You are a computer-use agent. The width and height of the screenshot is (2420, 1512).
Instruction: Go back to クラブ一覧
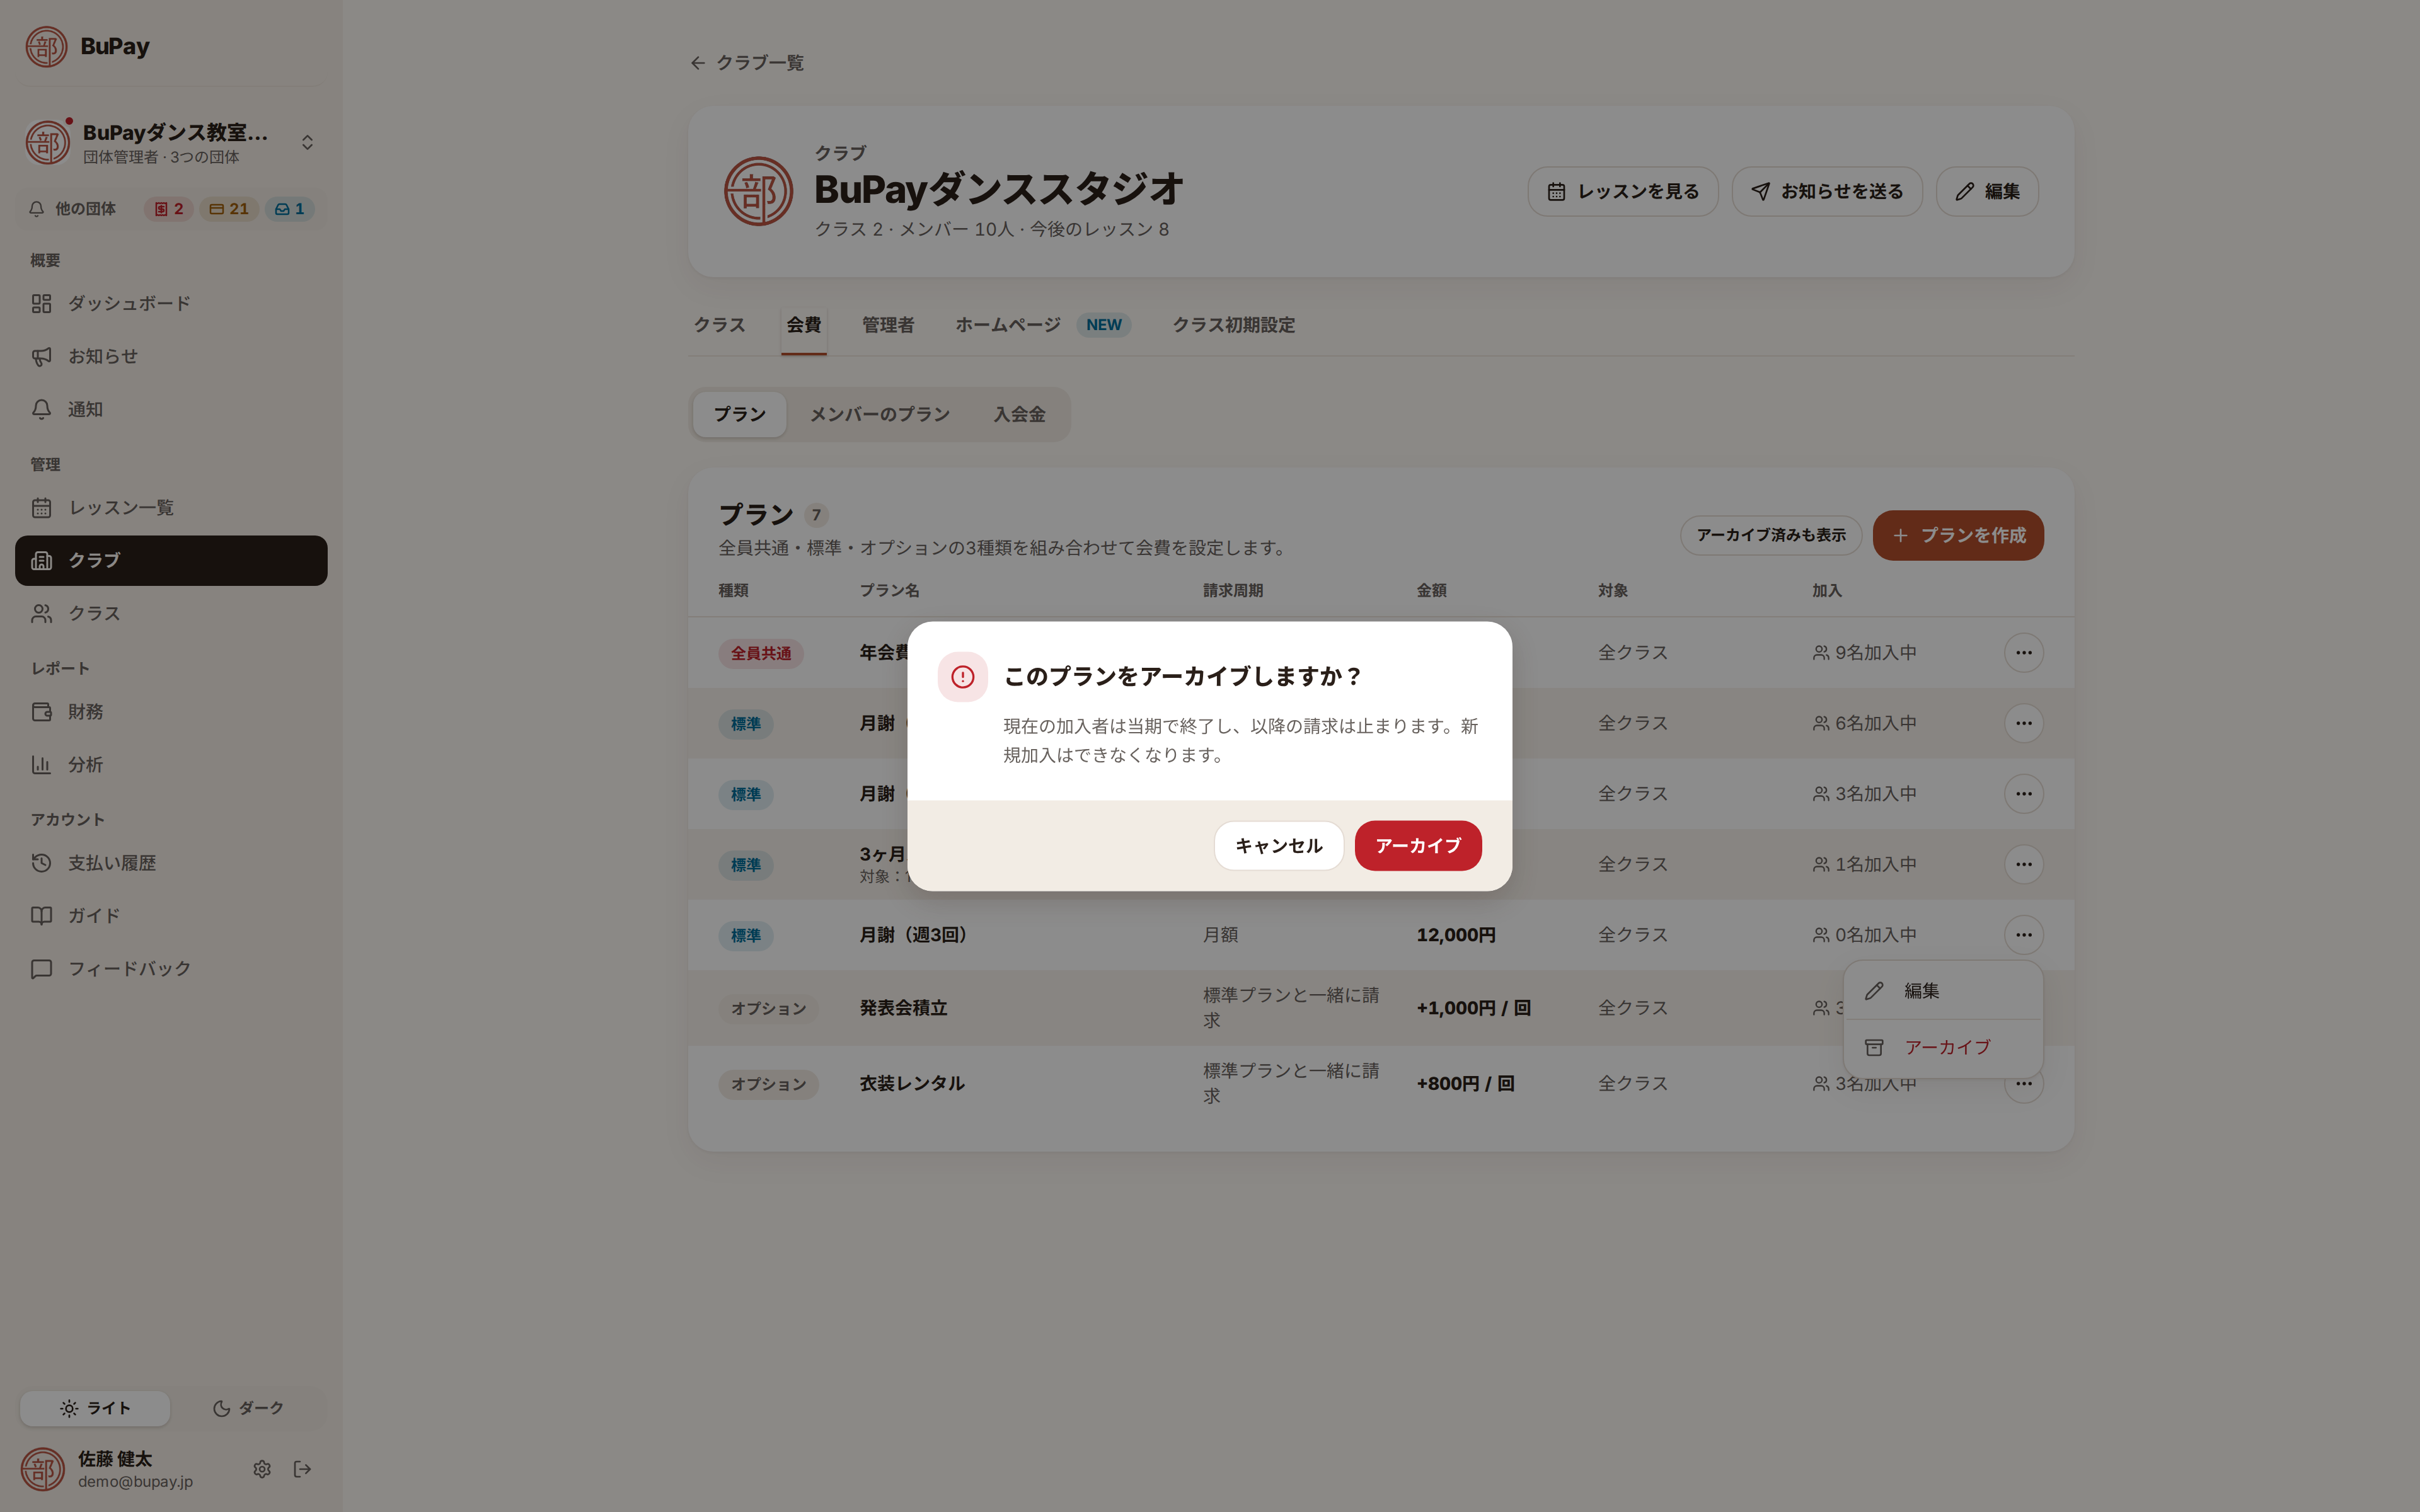click(x=747, y=63)
